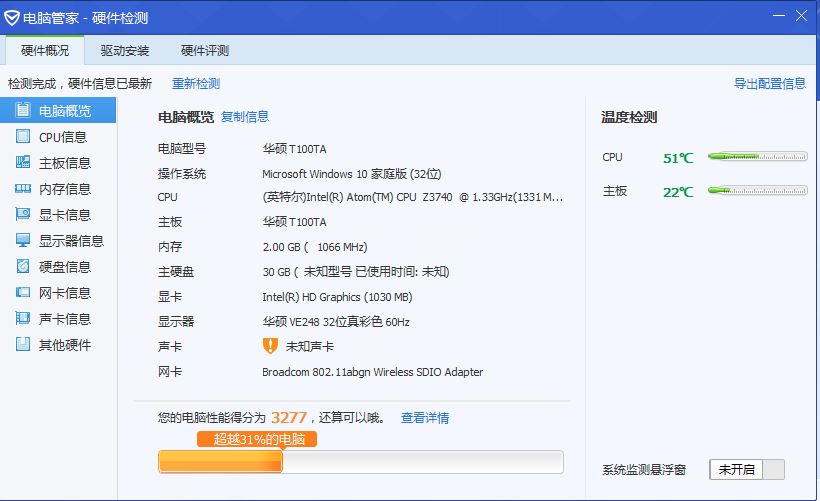The width and height of the screenshot is (820, 501).
Task: Click the 30 GB 主硬盘 value text
Action: pos(356,271)
